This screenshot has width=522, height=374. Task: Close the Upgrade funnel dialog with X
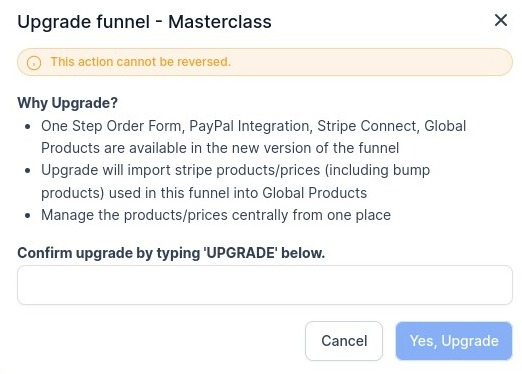[501, 20]
